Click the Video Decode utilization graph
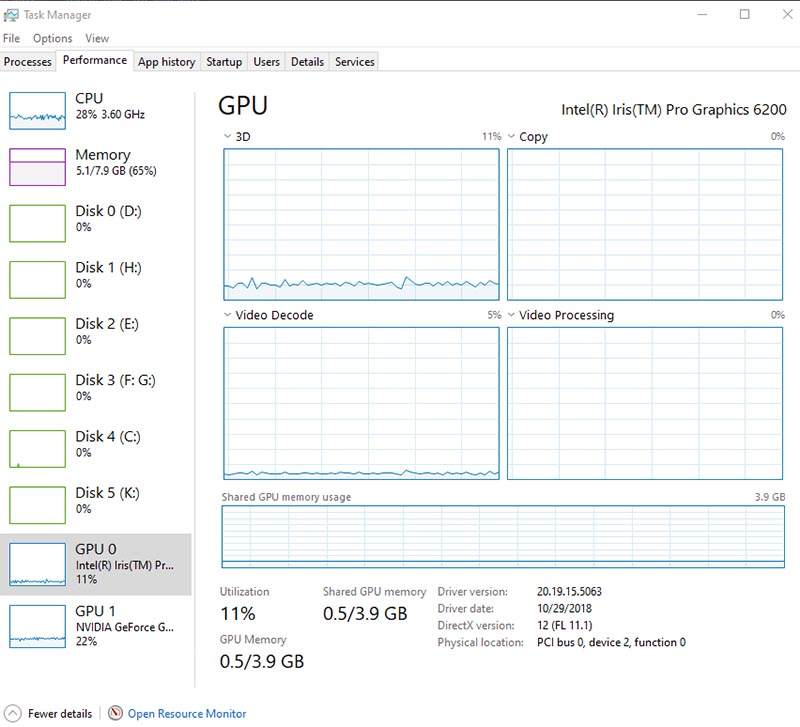 (361, 403)
